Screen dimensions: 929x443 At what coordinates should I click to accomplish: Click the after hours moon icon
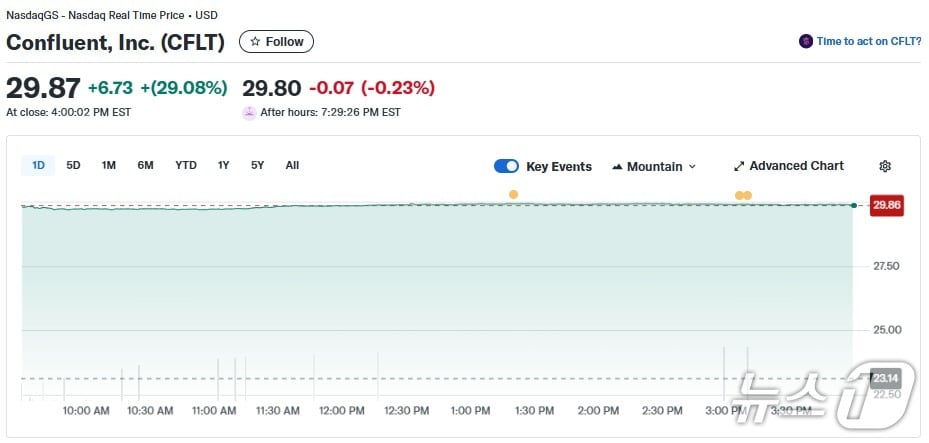pyautogui.click(x=249, y=112)
